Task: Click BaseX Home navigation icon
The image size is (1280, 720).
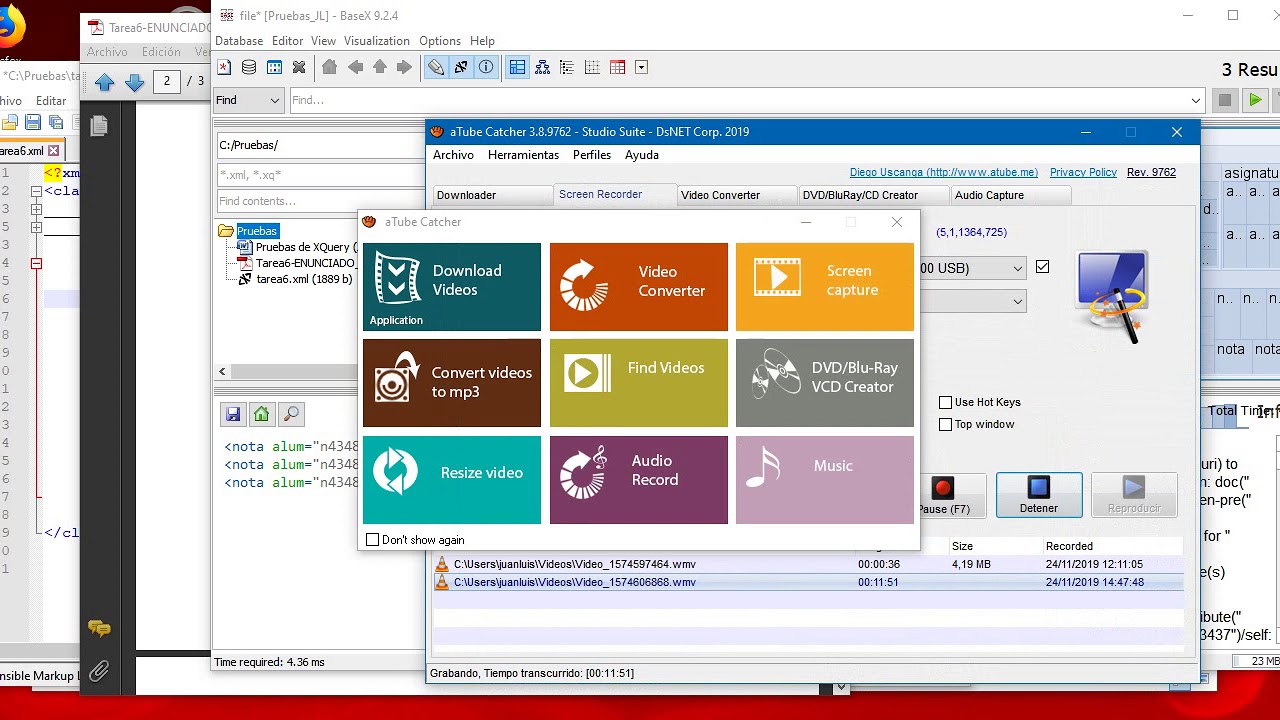Action: click(x=330, y=67)
